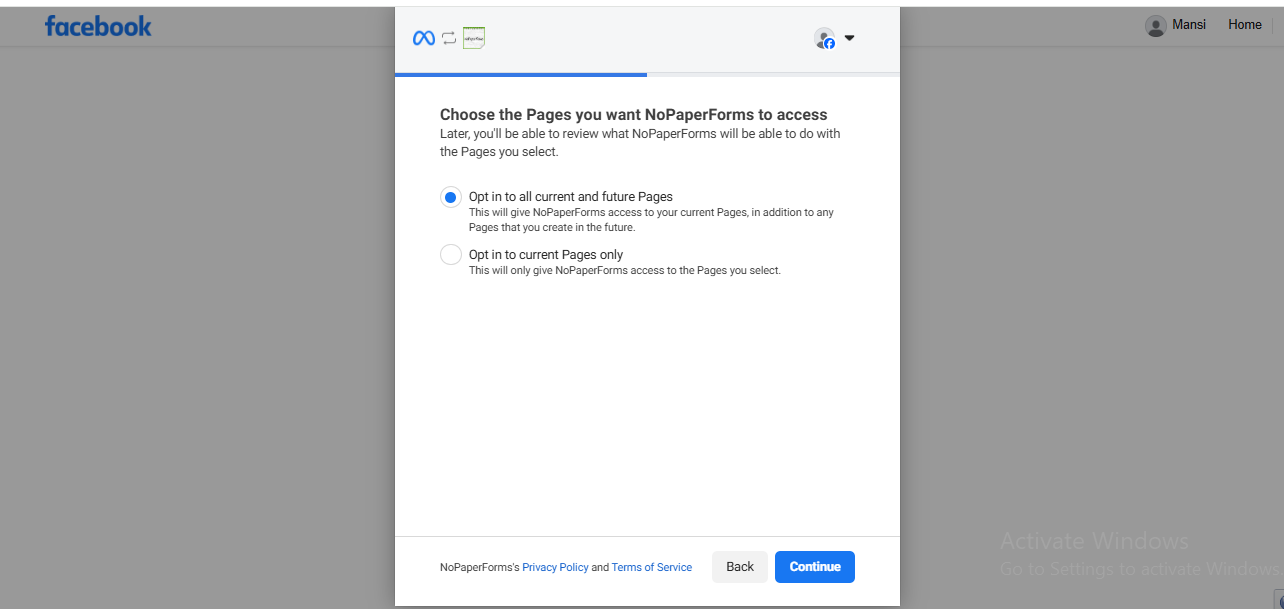Viewport: 1284px width, 609px height.
Task: Open the Privacy Policy link
Action: (555, 567)
